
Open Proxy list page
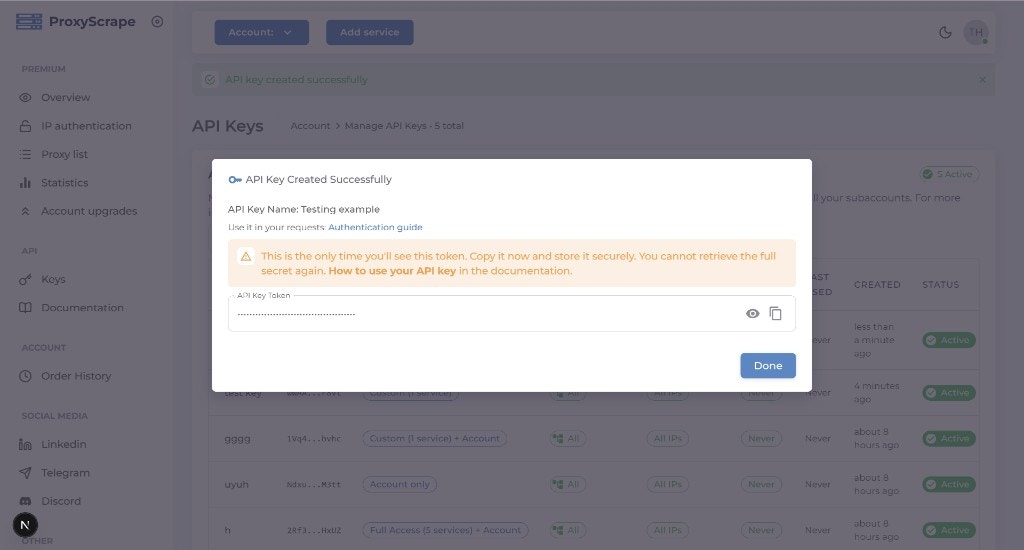click(64, 154)
